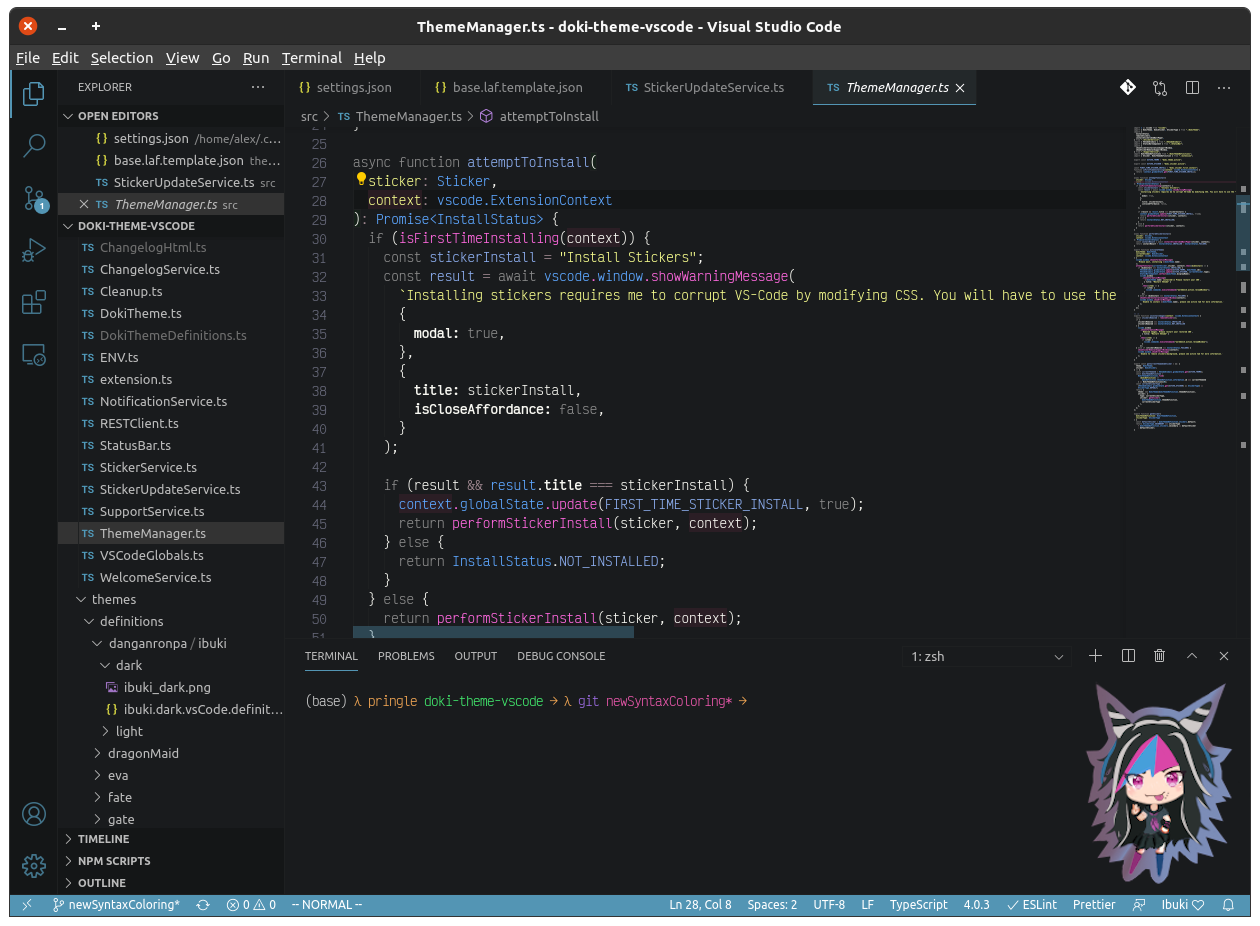Expand the Timeline section
The image size is (1260, 926).
171,839
